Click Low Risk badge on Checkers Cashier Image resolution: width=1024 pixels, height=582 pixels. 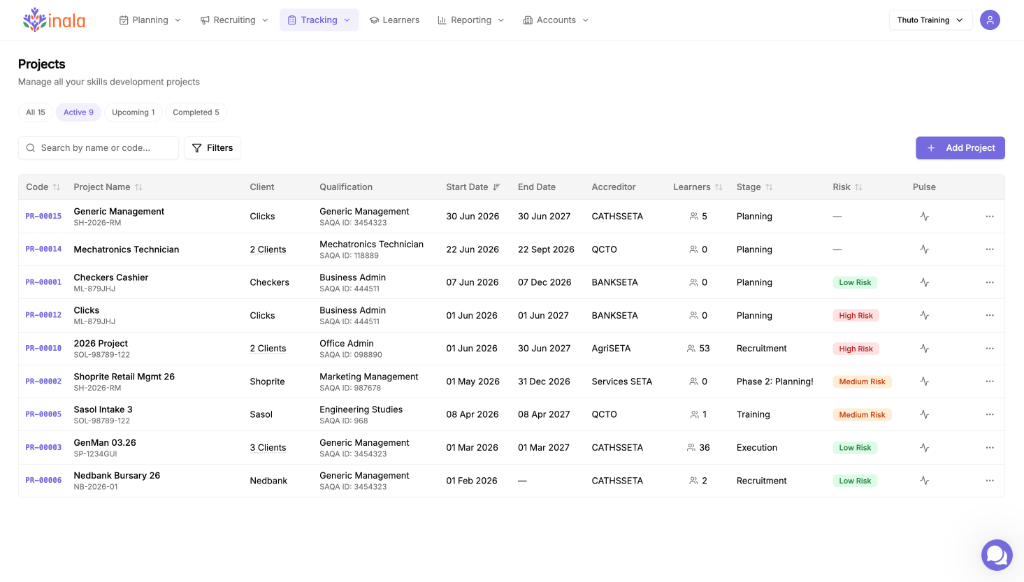pos(855,282)
